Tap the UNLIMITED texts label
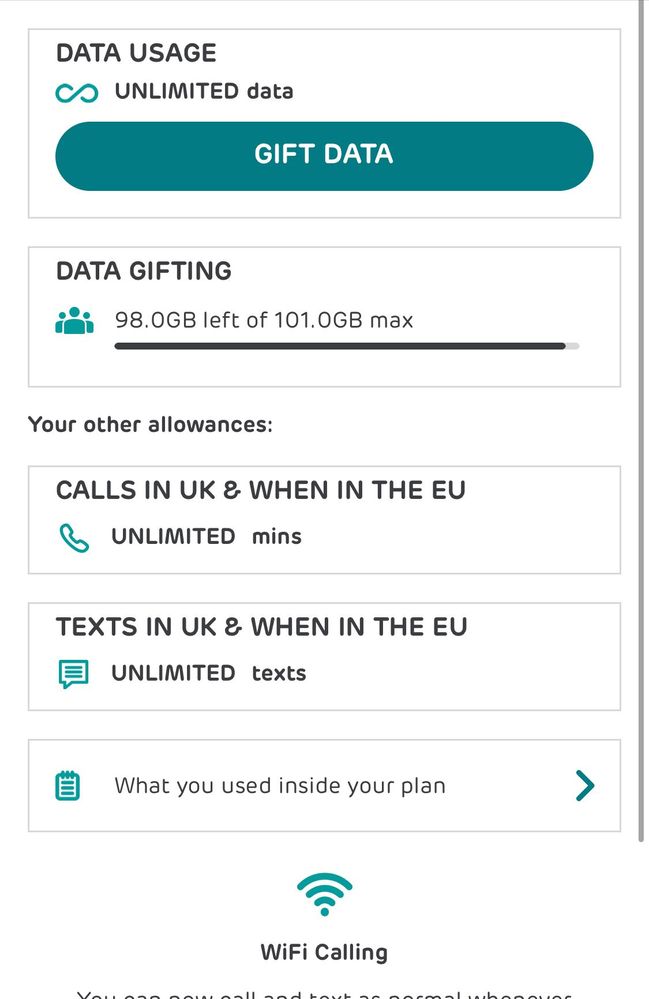649x999 pixels. click(208, 673)
